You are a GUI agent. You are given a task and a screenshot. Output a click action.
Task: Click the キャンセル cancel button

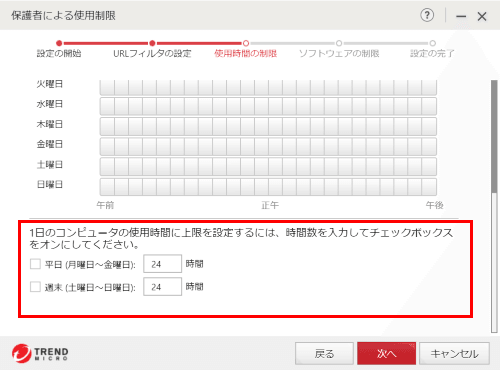[454, 353]
